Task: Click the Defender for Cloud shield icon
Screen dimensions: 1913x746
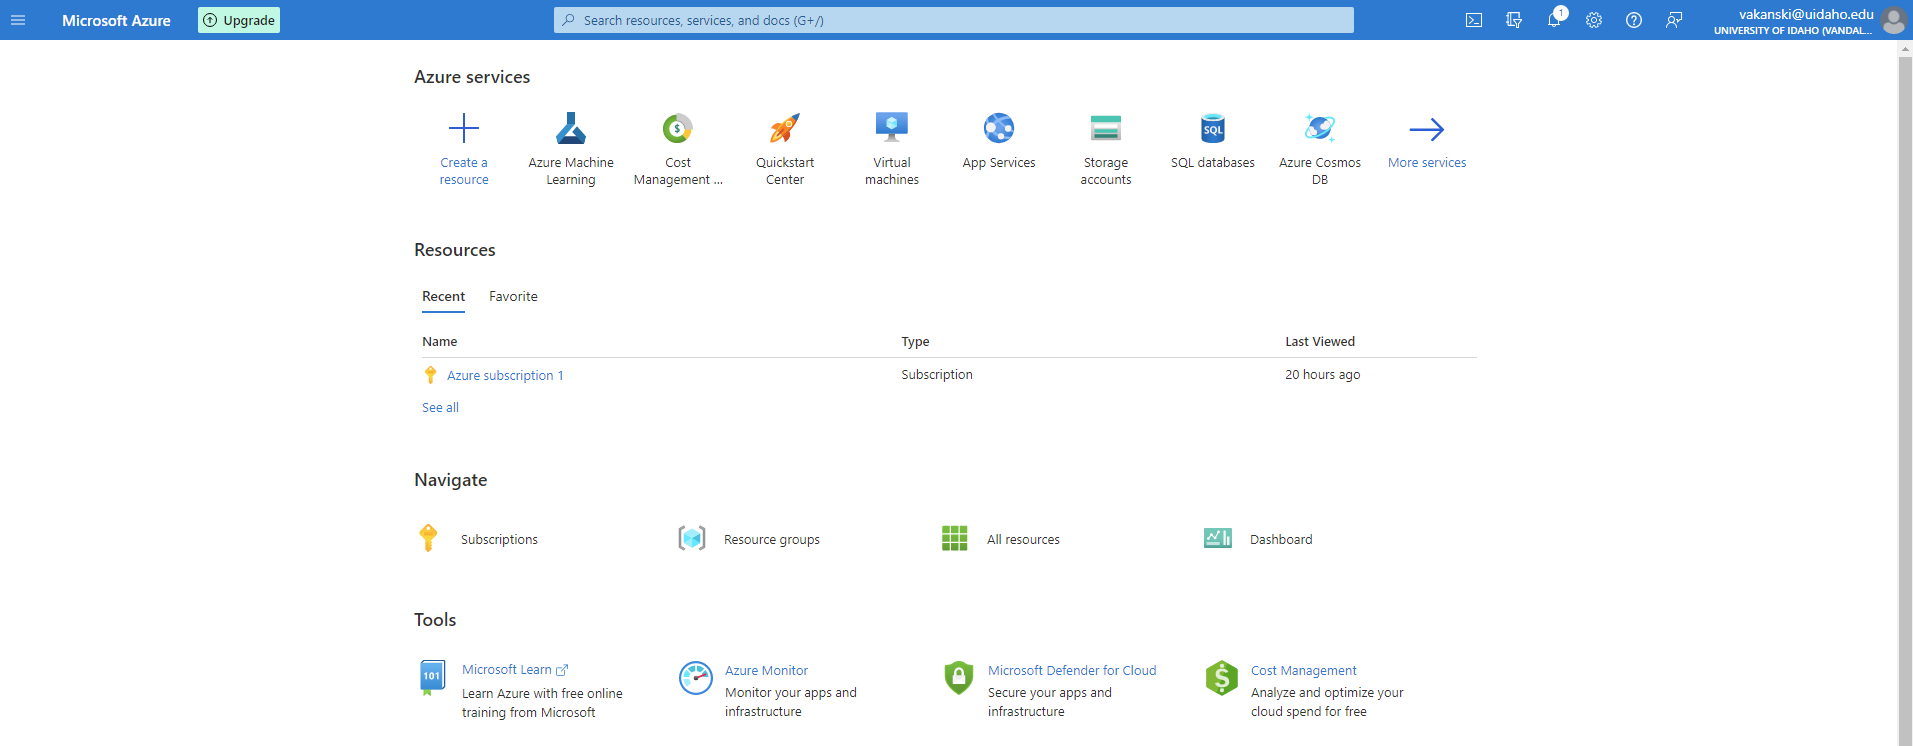Action: pyautogui.click(x=959, y=677)
